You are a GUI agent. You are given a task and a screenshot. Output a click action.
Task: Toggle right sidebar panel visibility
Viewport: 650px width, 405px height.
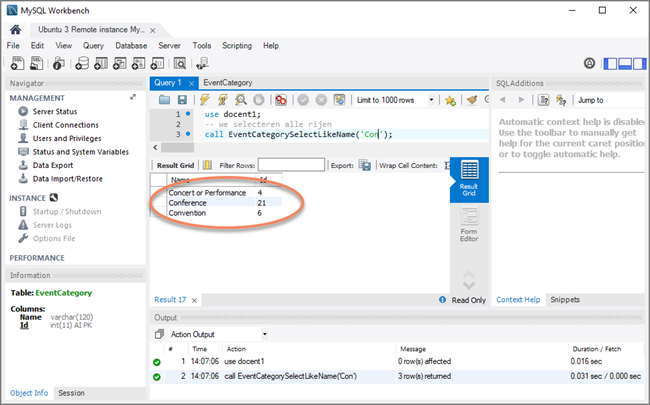click(639, 63)
